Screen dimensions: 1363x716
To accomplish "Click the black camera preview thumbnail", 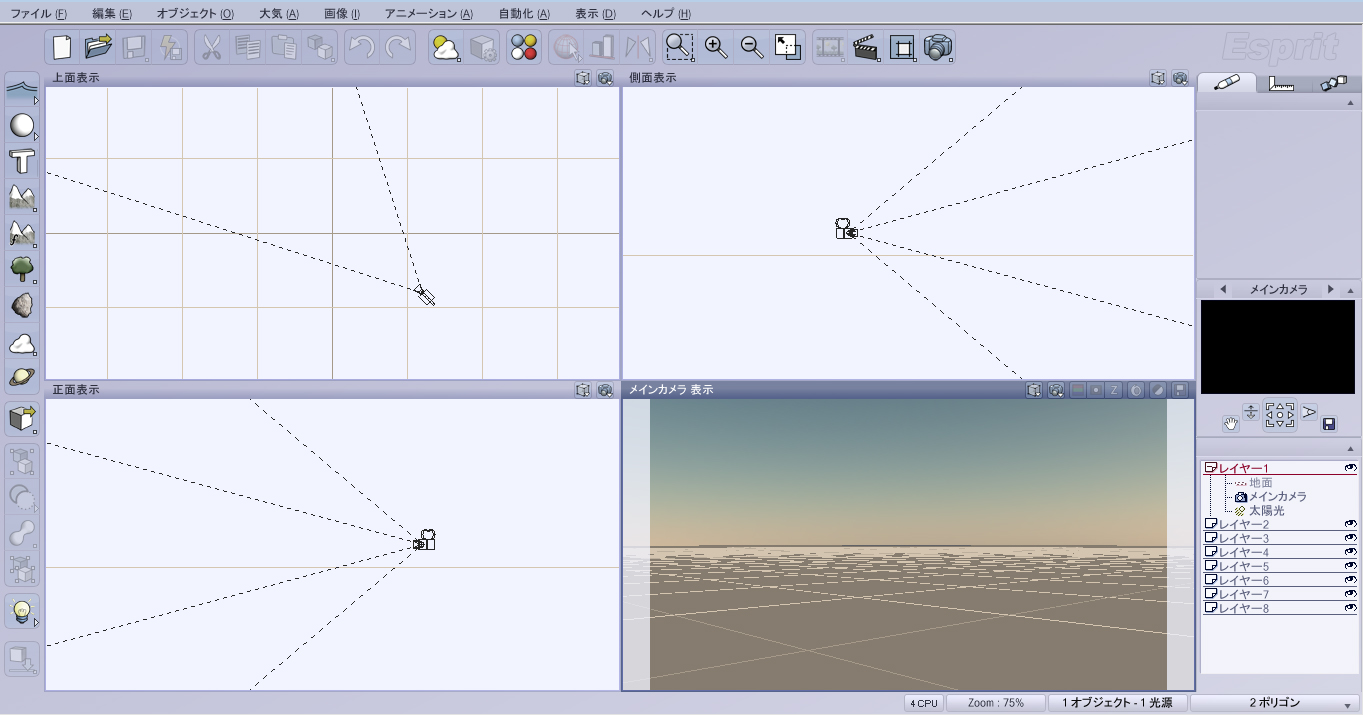I will pos(1277,347).
